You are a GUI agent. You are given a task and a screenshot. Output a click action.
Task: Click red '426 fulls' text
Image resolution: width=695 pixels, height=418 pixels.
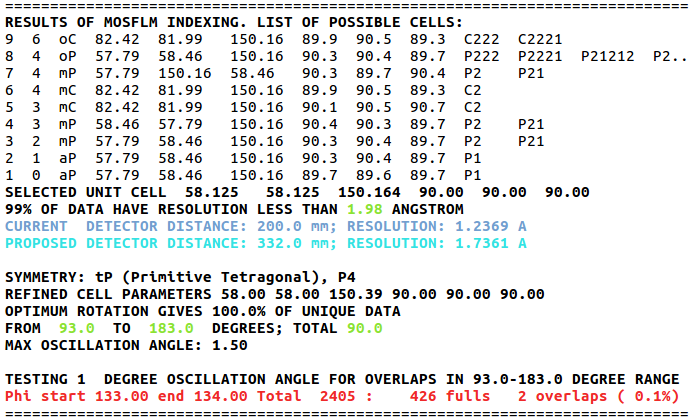click(x=450, y=396)
